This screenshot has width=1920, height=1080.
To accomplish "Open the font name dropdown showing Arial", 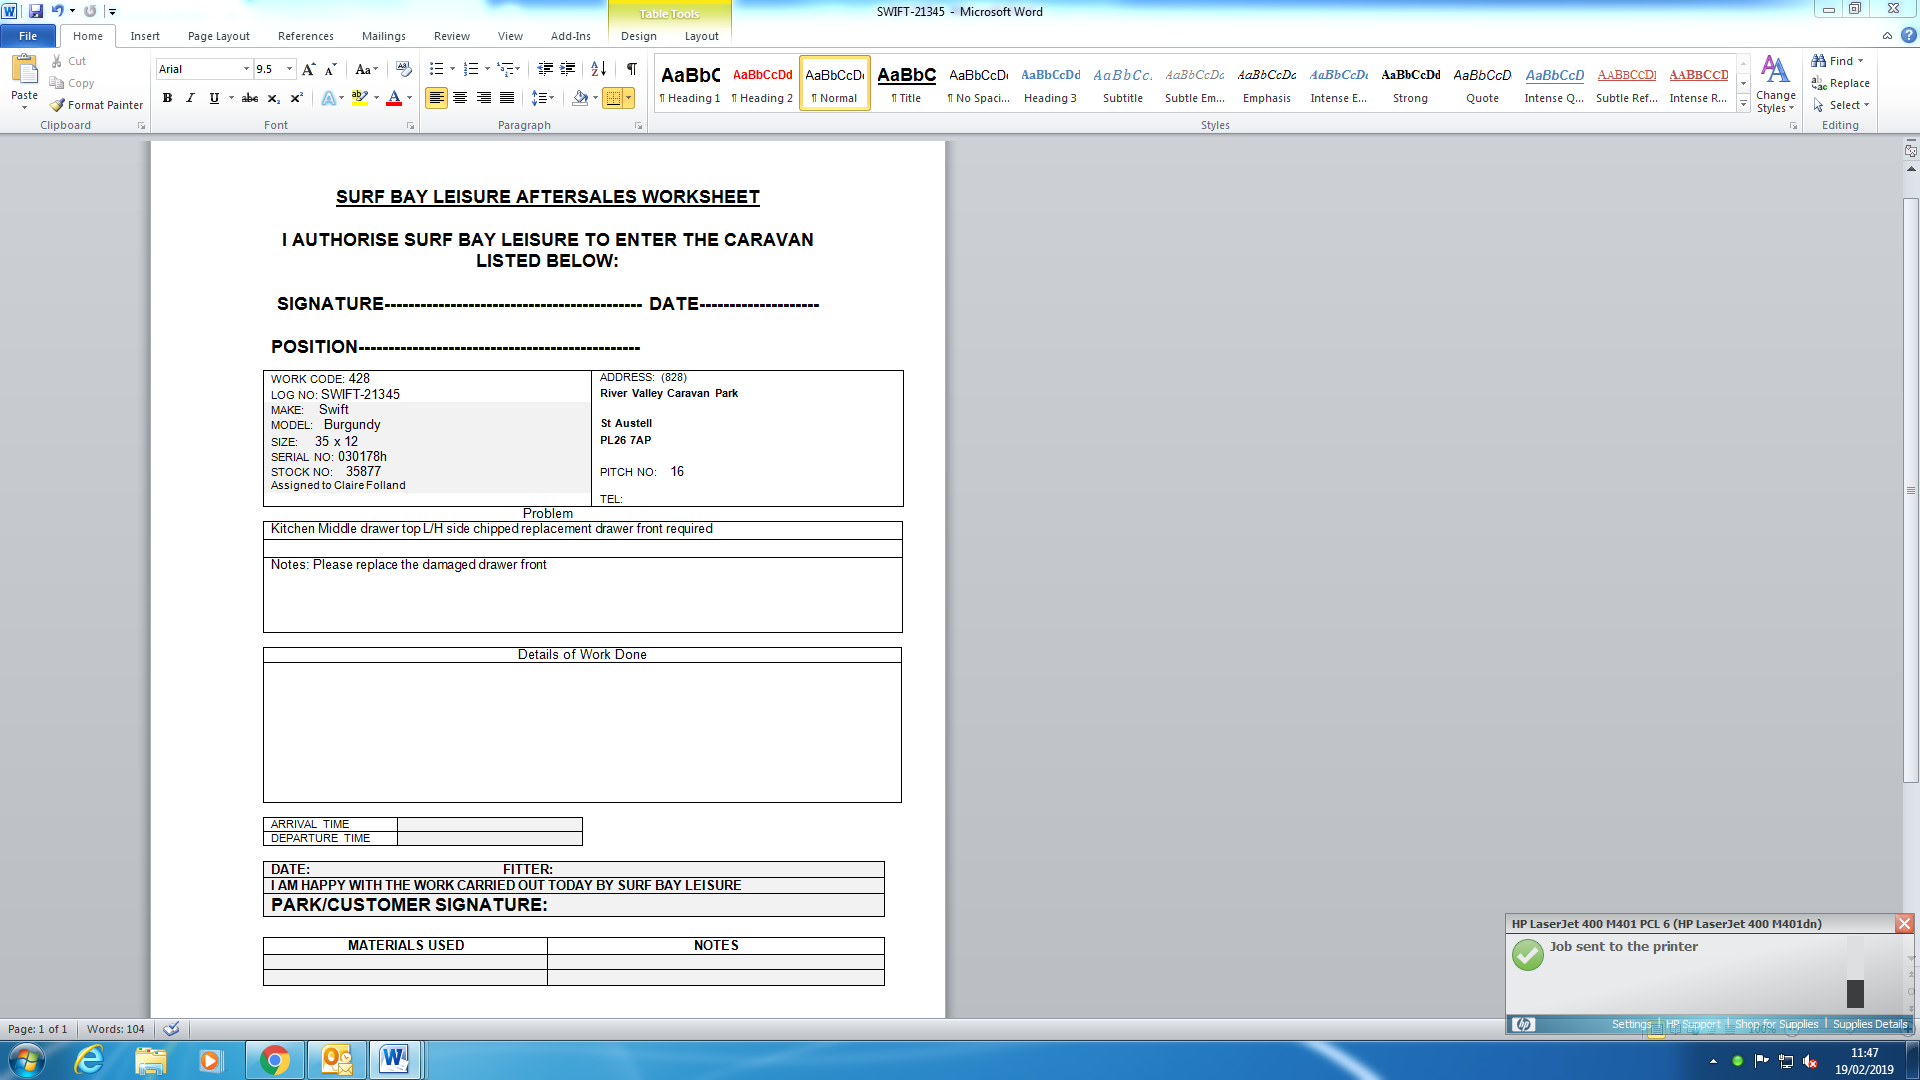I will [x=246, y=69].
